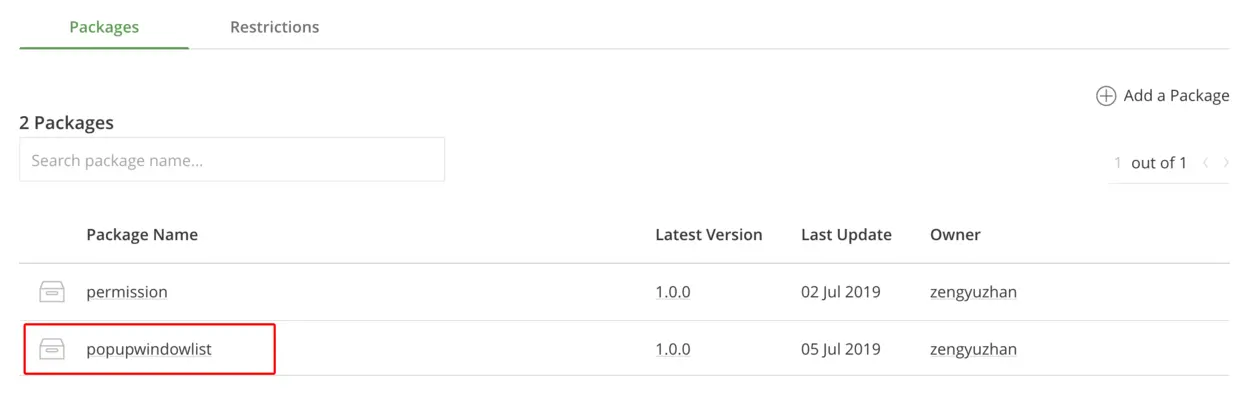The width and height of the screenshot is (1240, 413).
Task: Click the plus circle icon for Add a Package
Action: 1106,96
